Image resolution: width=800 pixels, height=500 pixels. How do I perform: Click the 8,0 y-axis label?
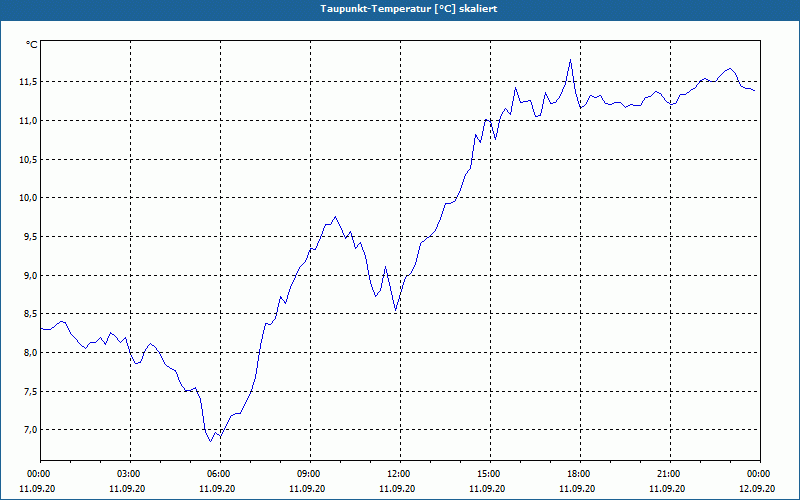[29, 353]
